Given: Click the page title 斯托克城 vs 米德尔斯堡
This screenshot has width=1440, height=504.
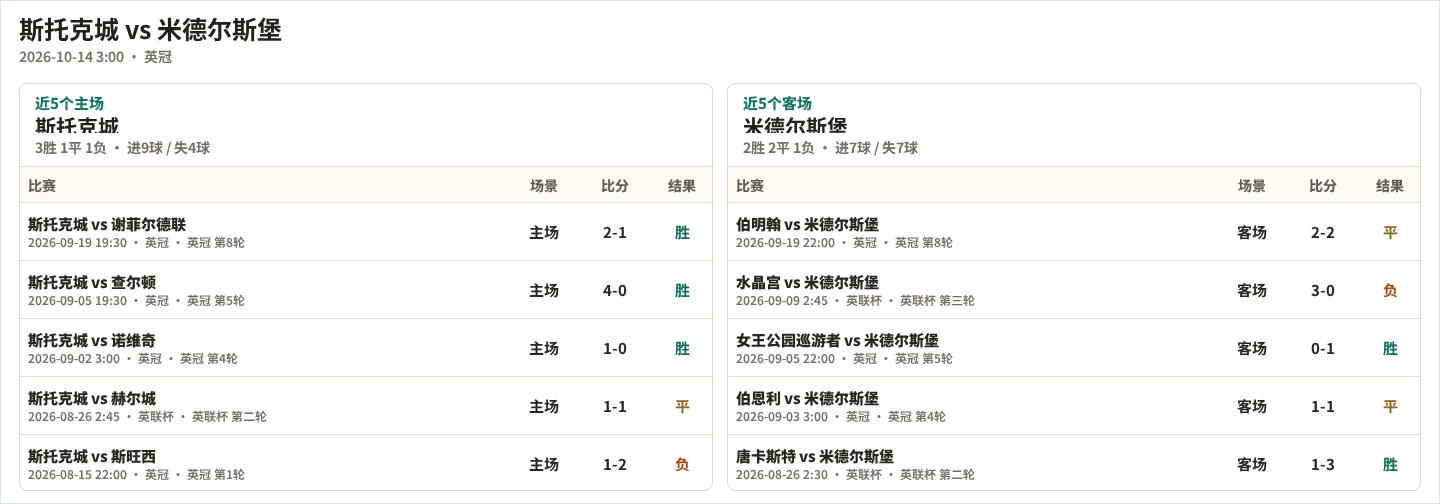Looking at the screenshot, I should (150, 30).
